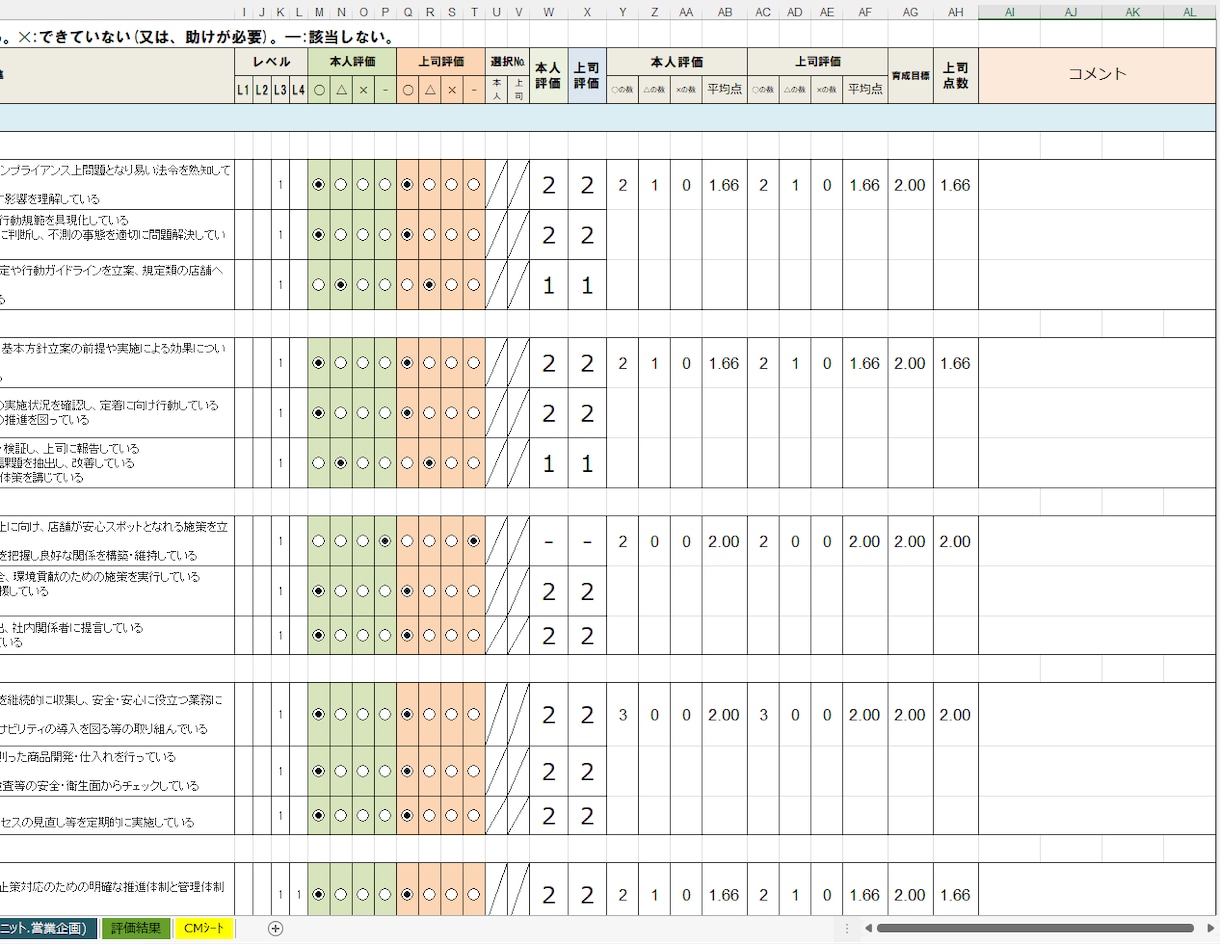Image resolution: width=1220 pixels, height=944 pixels.
Task: Open the CMシート sheet tab
Action: [x=205, y=928]
